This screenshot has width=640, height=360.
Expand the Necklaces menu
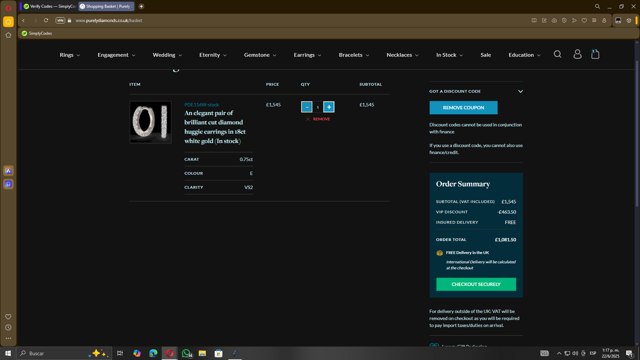(x=402, y=55)
